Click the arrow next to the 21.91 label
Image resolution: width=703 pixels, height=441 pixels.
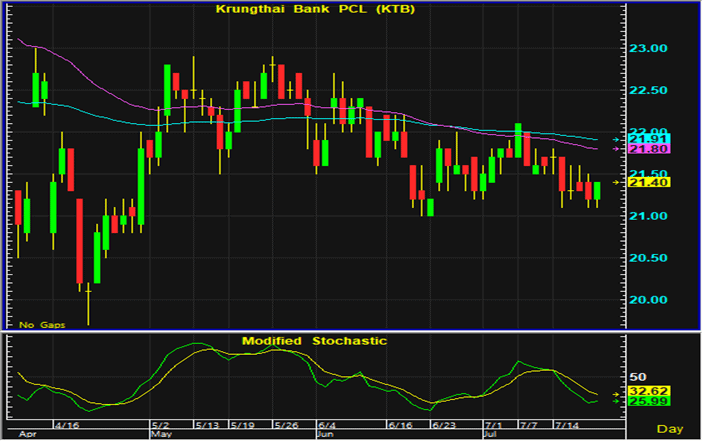point(618,139)
